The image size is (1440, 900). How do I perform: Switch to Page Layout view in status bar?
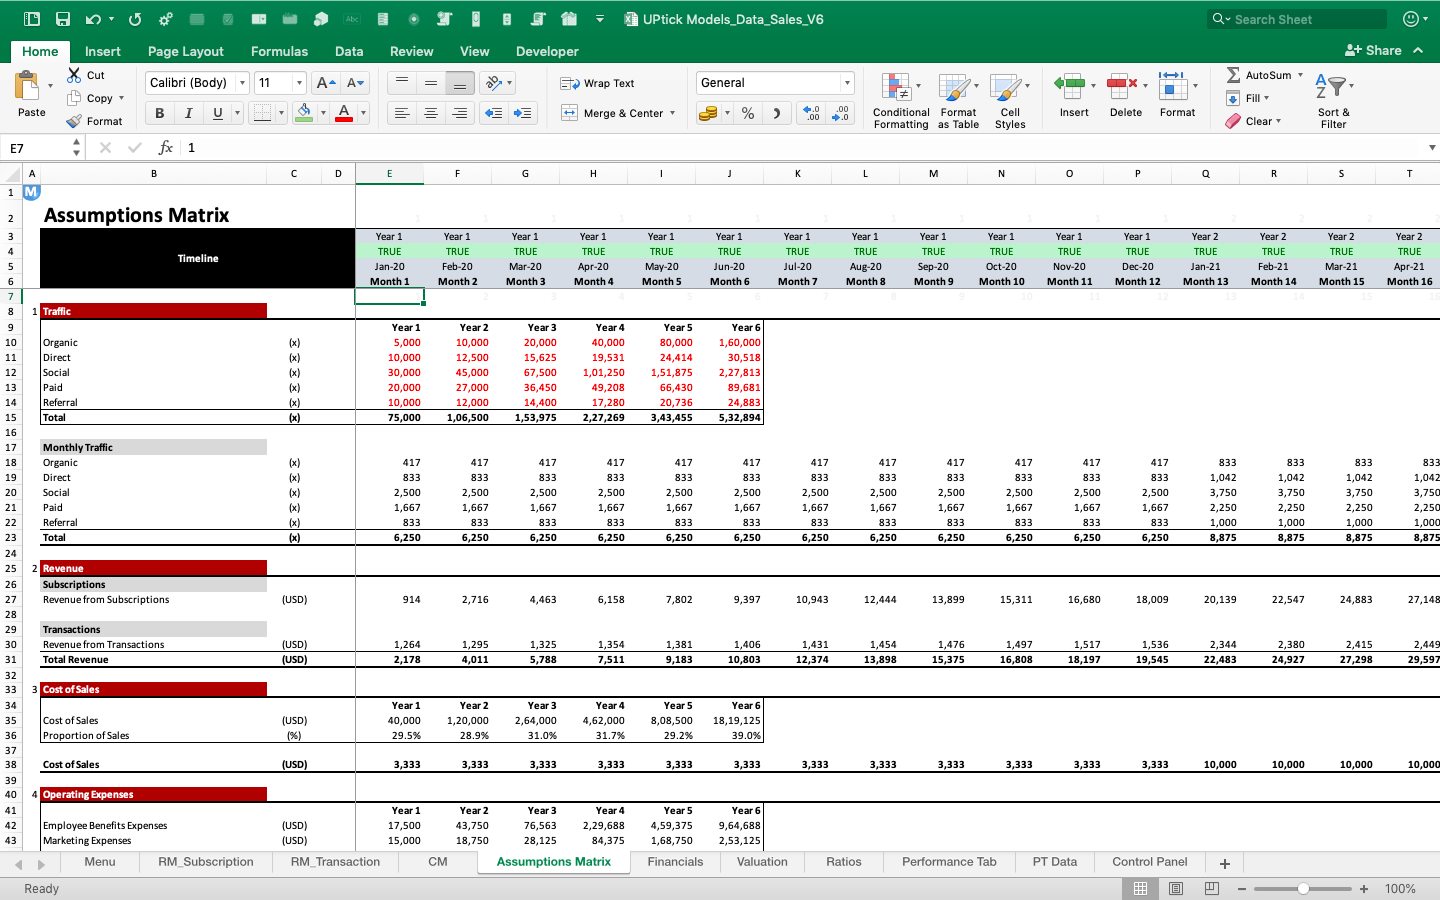click(x=1176, y=888)
